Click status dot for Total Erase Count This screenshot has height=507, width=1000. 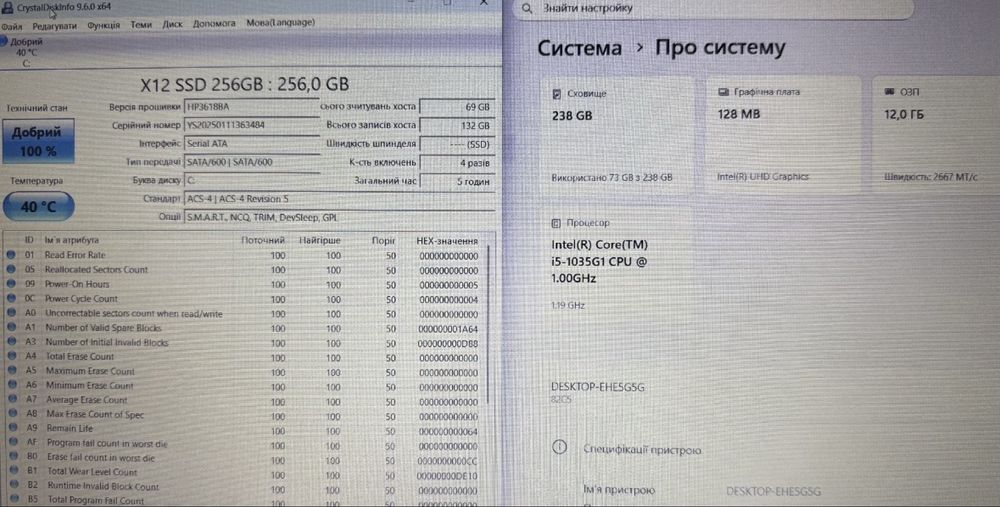[12, 356]
